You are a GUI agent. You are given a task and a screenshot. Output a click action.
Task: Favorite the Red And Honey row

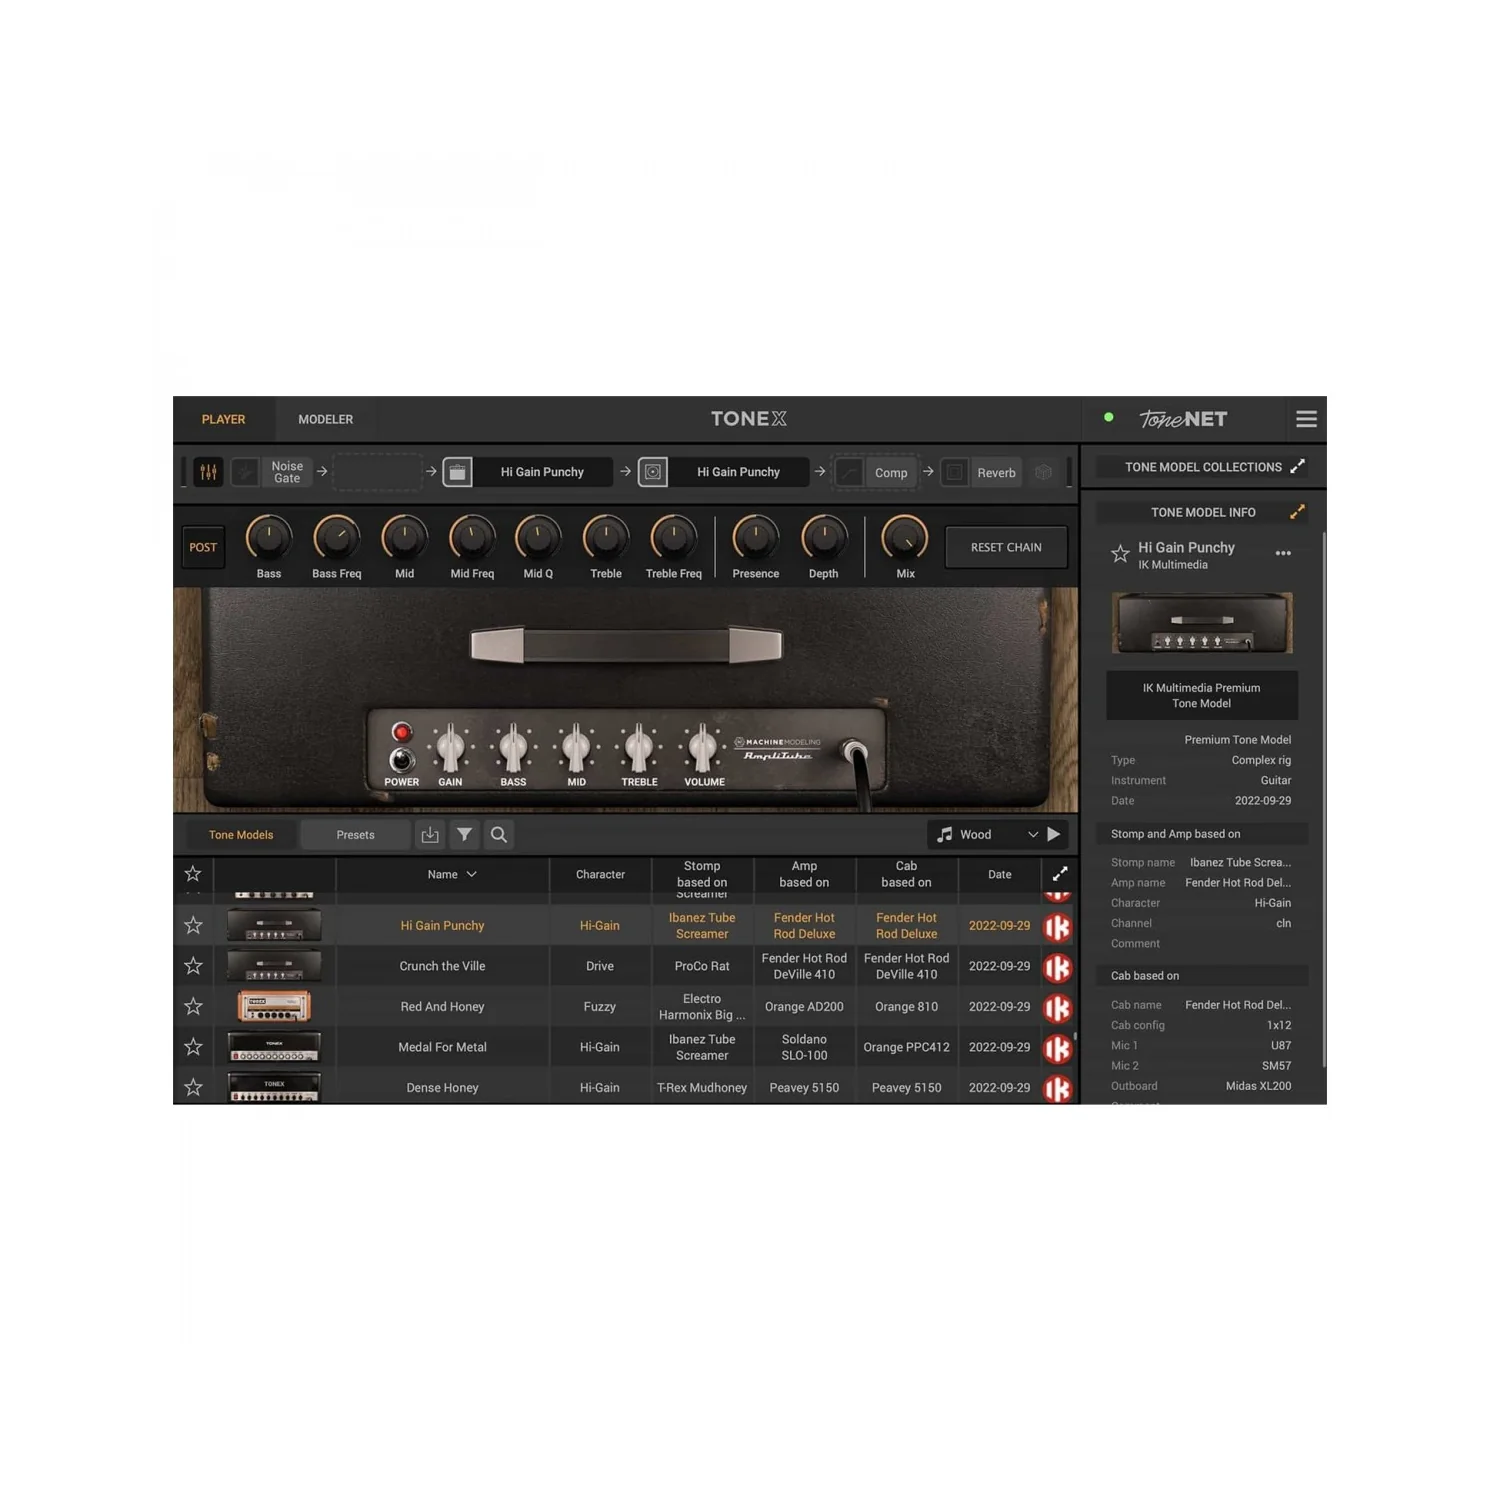tap(193, 1006)
